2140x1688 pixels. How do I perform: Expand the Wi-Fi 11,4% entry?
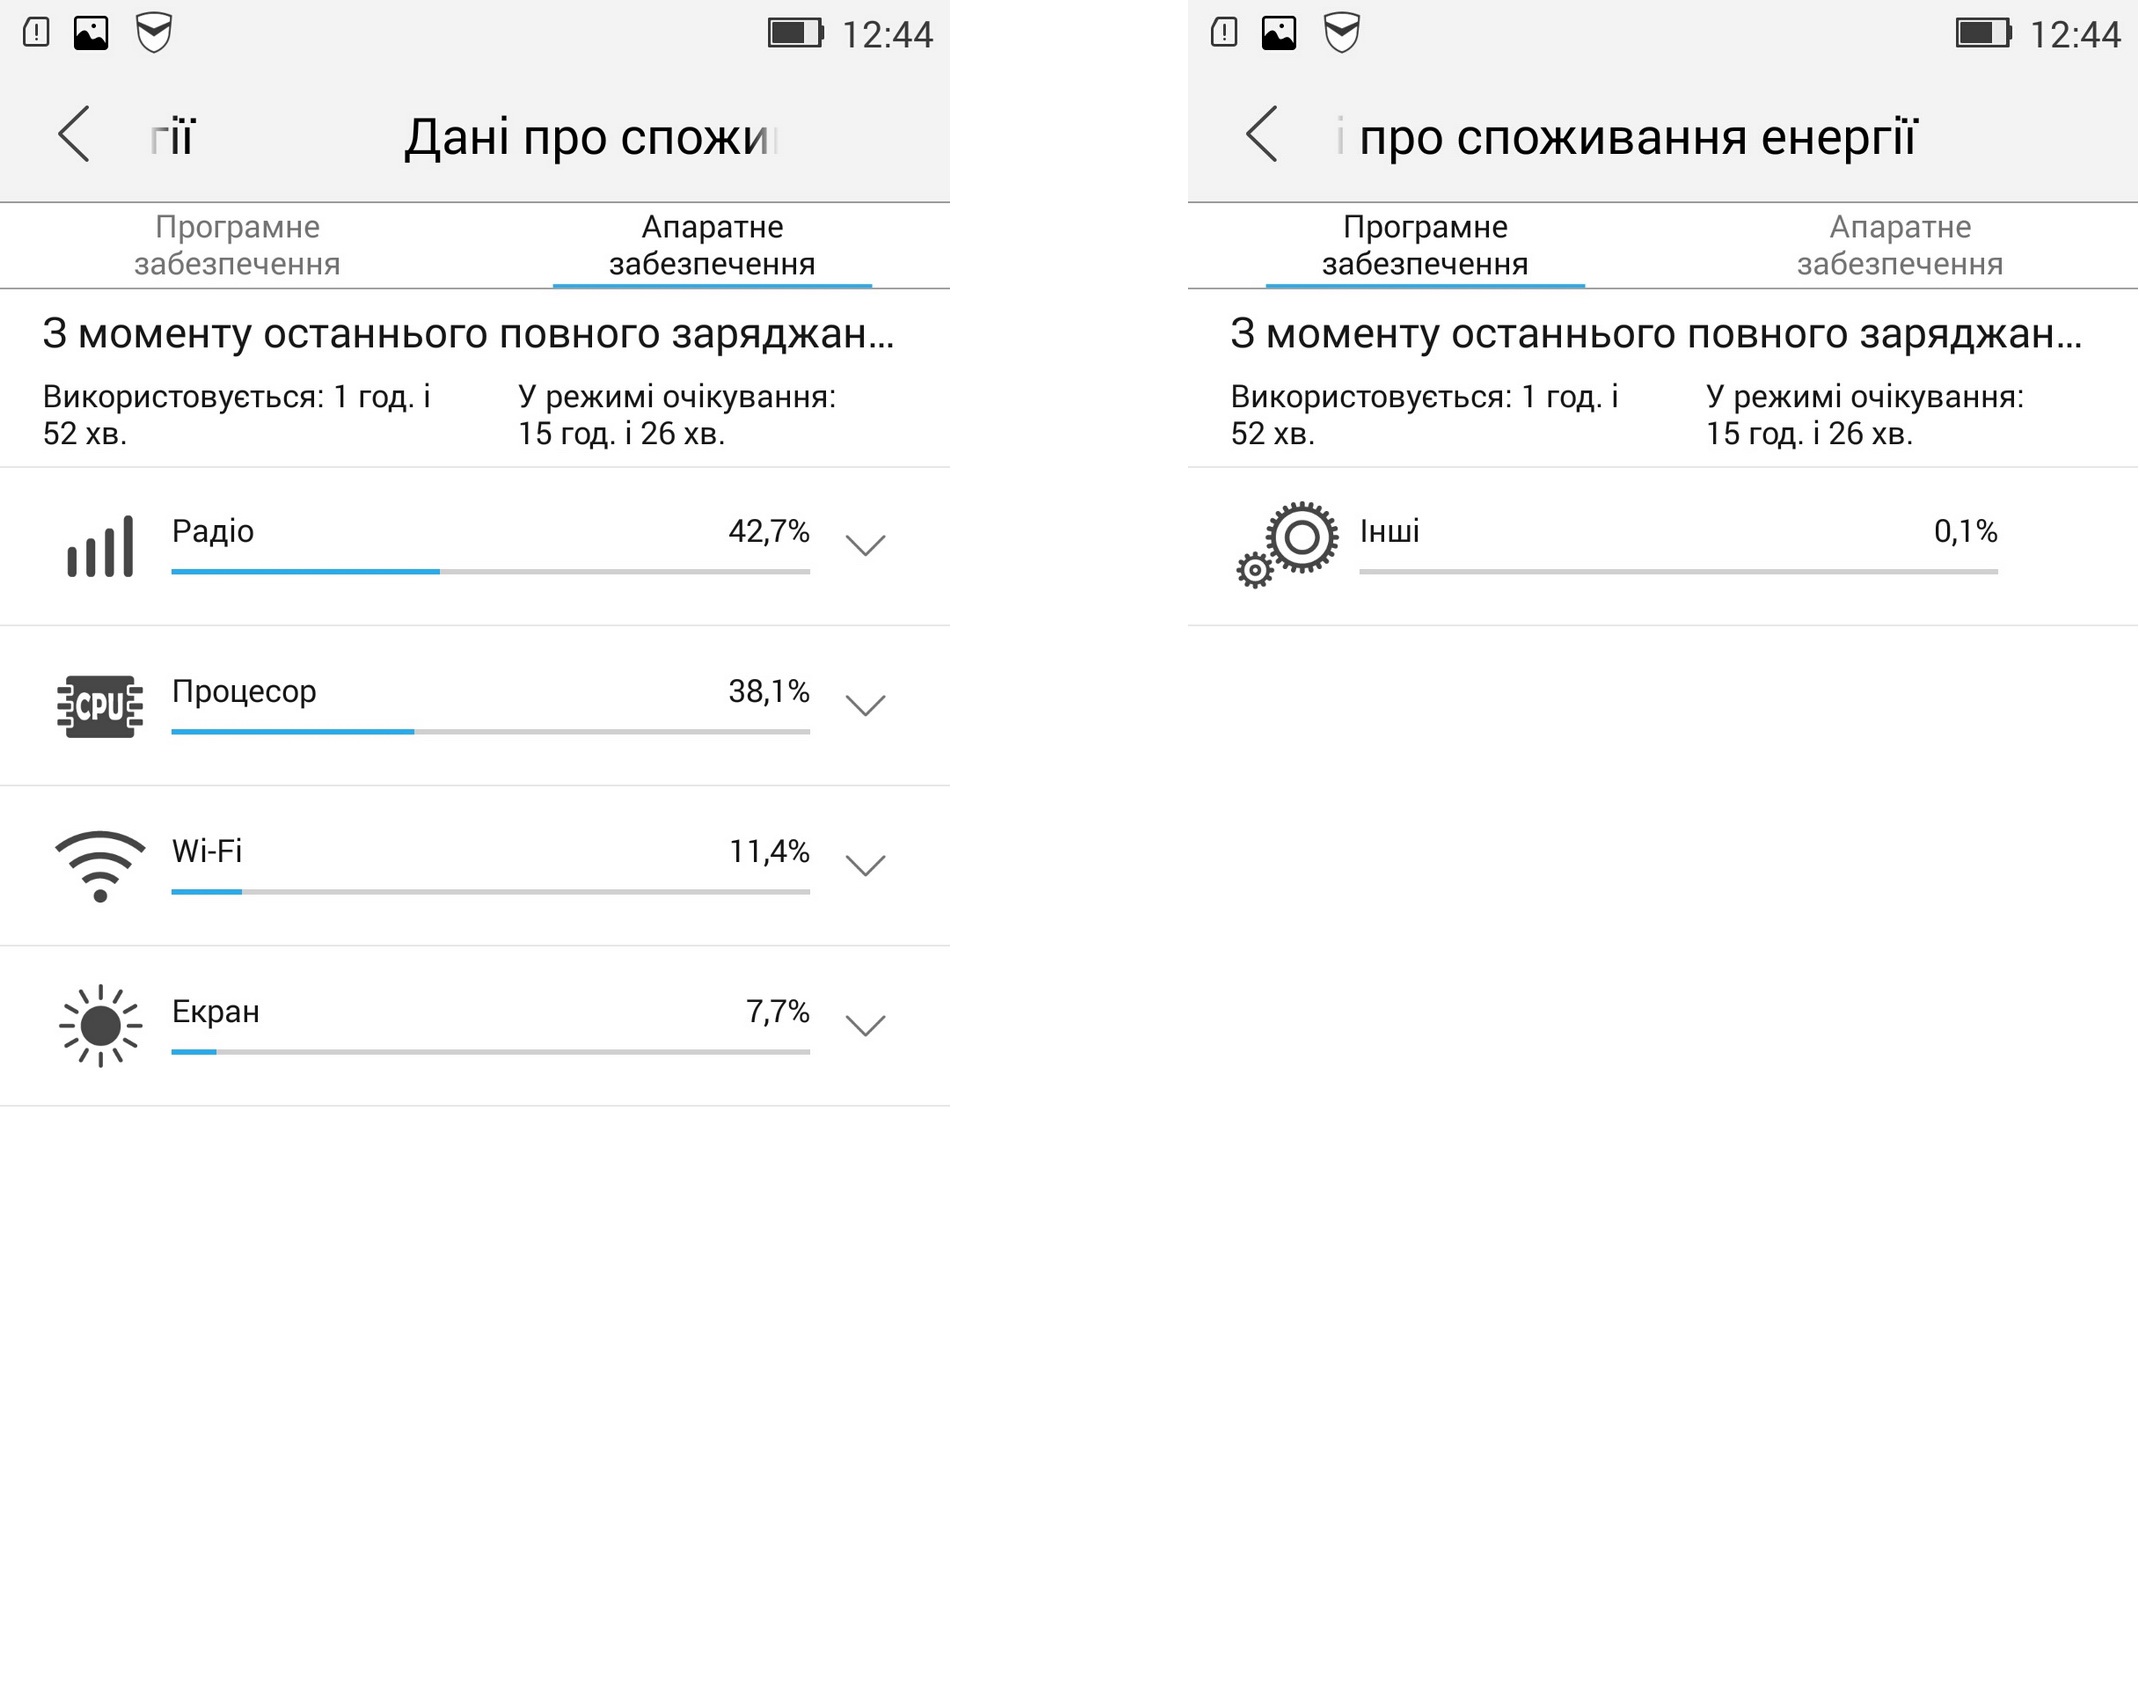(865, 865)
